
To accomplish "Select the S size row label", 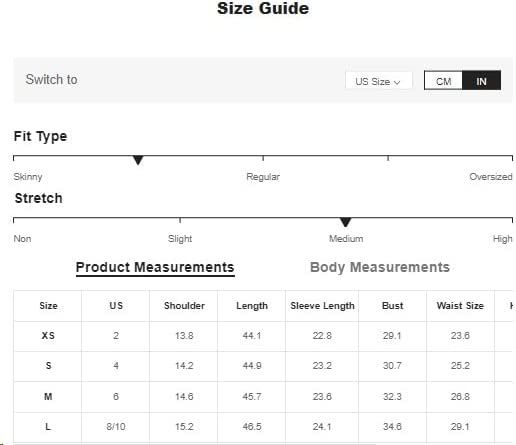I will point(48,366).
